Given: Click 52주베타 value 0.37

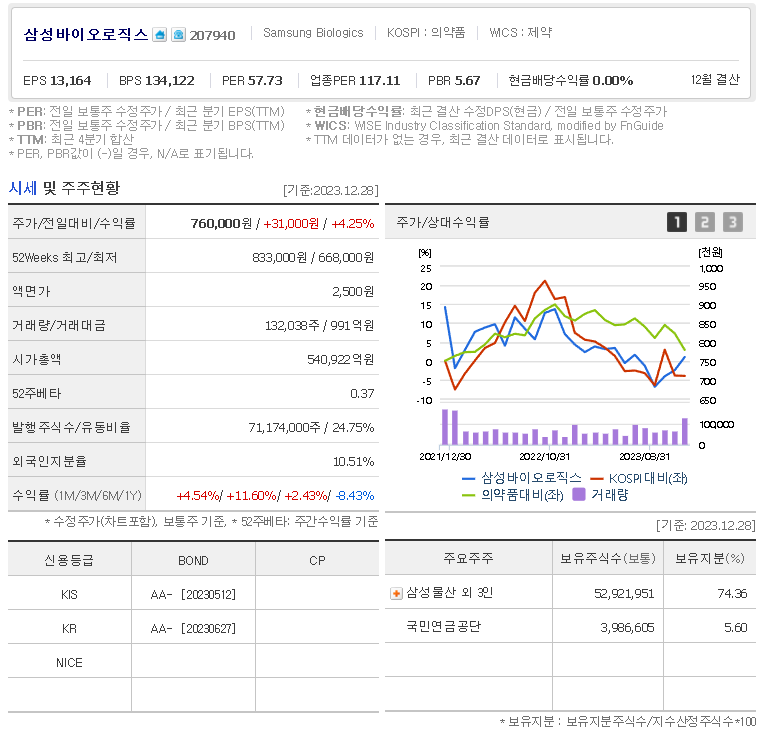Looking at the screenshot, I should [362, 394].
